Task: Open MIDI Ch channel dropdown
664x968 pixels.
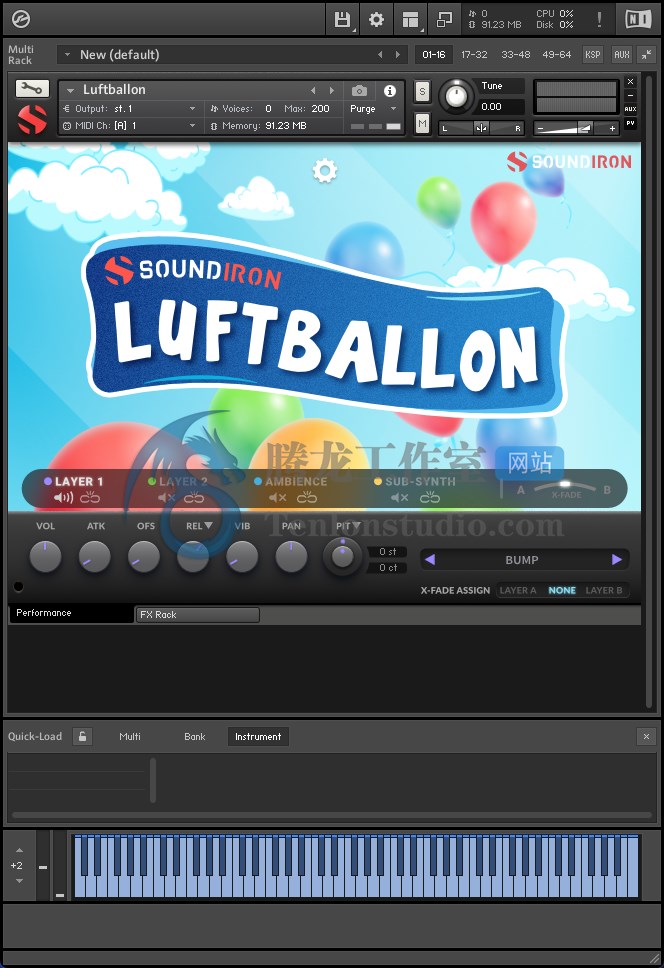Action: click(129, 125)
